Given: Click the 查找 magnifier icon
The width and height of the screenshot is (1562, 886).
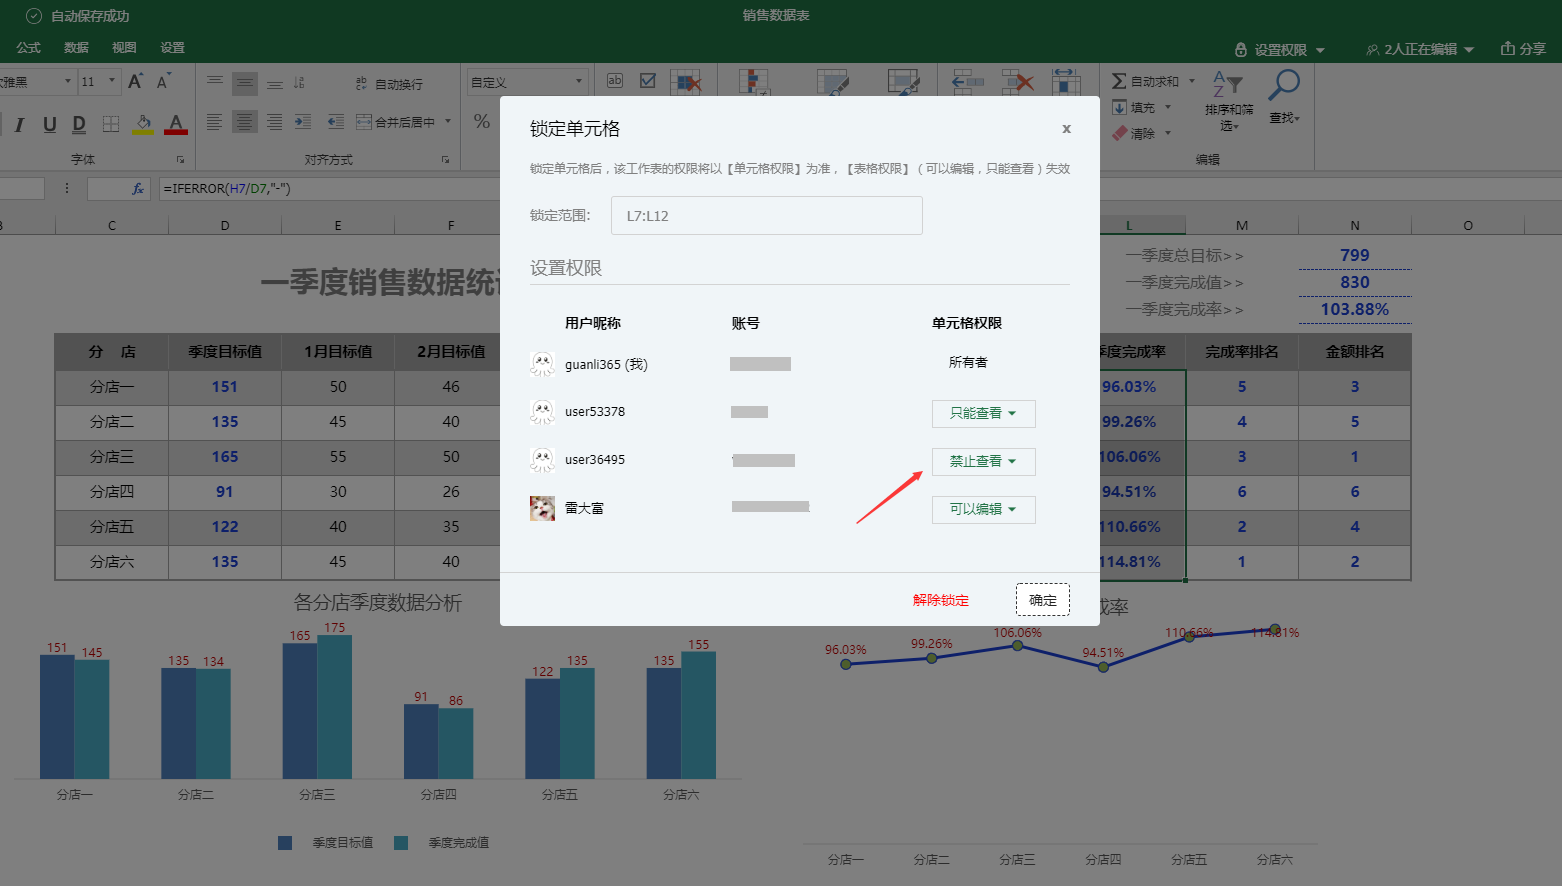Looking at the screenshot, I should (1284, 87).
